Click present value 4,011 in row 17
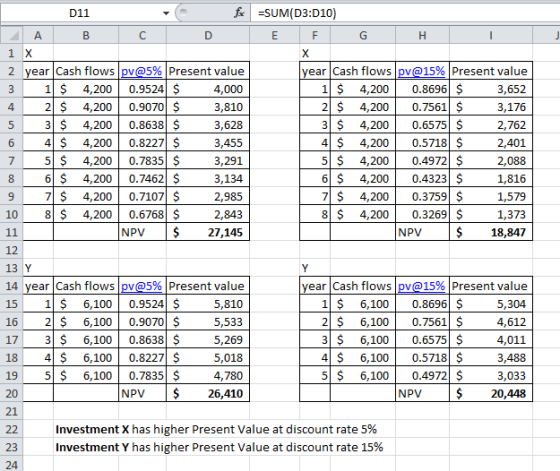Viewport: 560px width, 471px height. pos(491,340)
